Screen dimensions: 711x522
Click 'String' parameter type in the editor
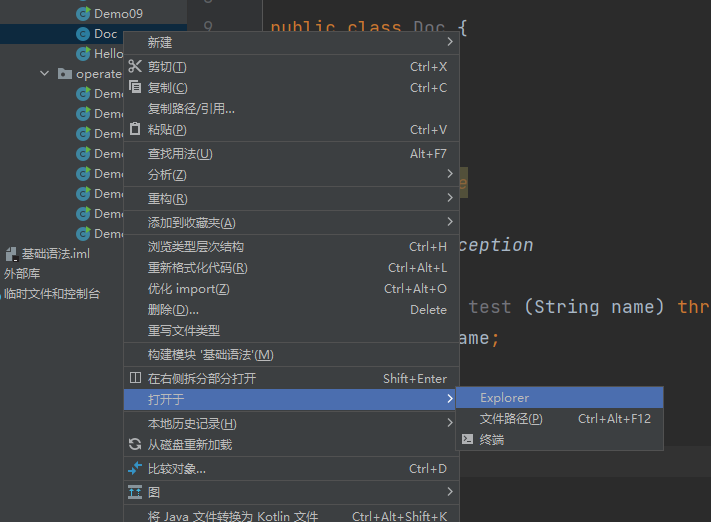[x=567, y=307]
